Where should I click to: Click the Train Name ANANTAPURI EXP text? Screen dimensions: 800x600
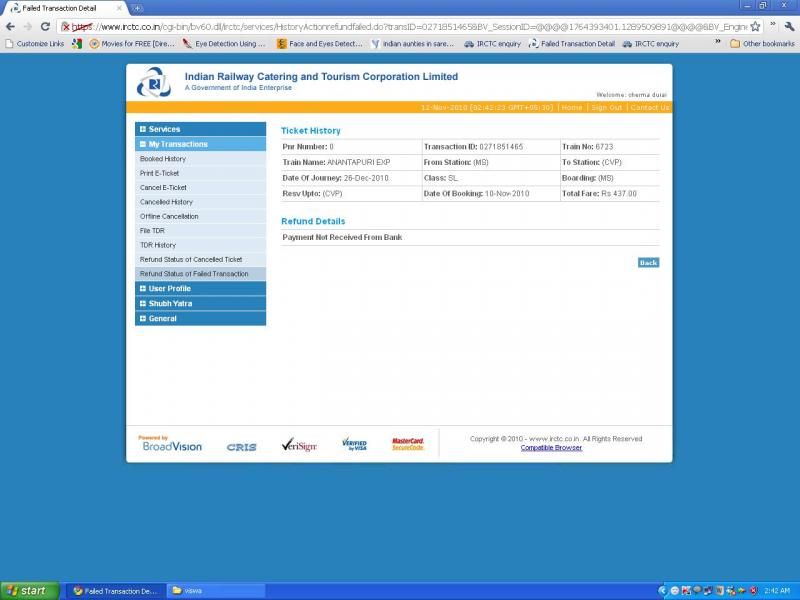click(x=336, y=162)
